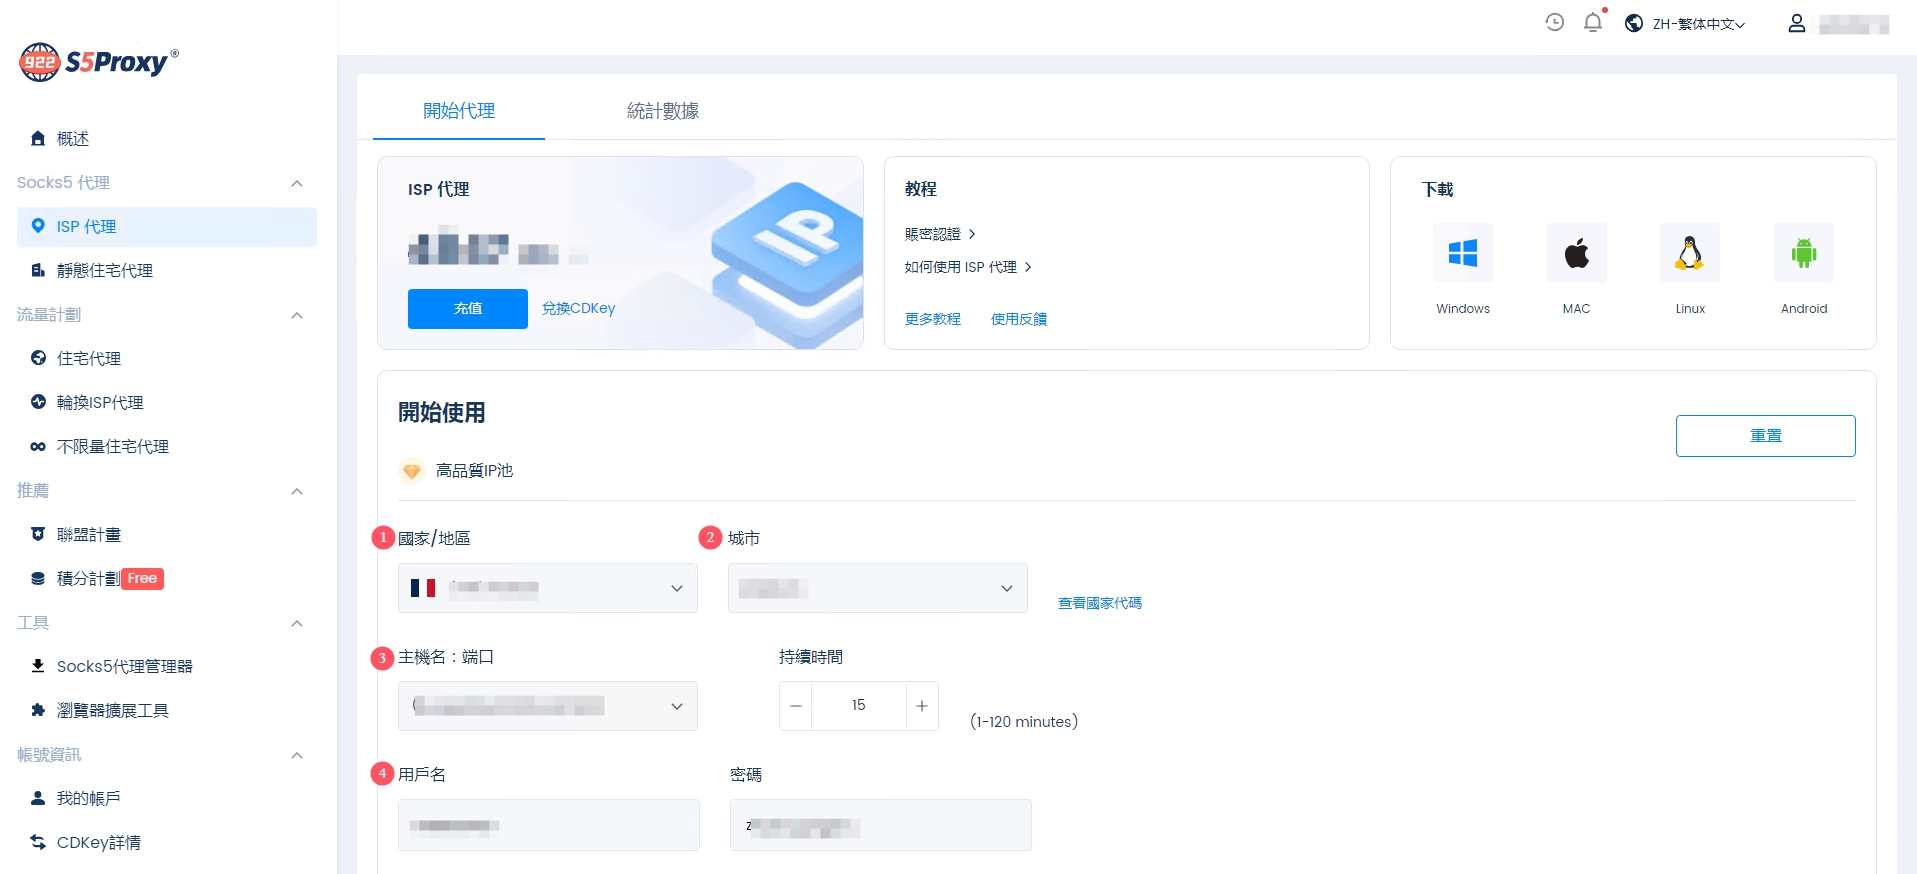Click the Windows download icon

tap(1462, 254)
